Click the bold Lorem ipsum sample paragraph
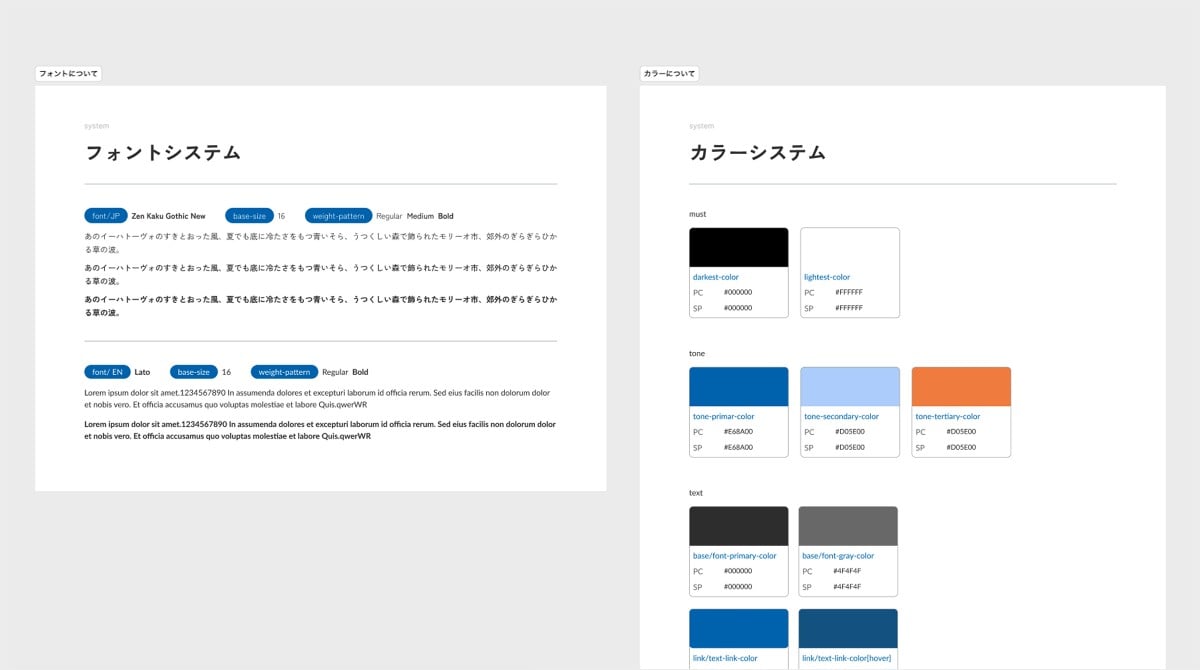This screenshot has width=1200, height=670. (320, 430)
